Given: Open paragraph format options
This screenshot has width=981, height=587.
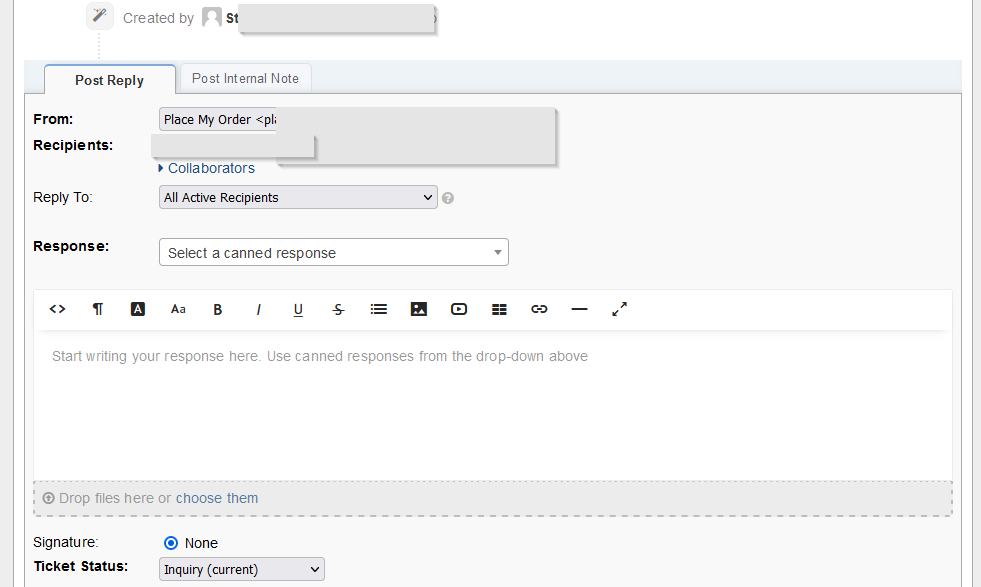Looking at the screenshot, I should click(x=98, y=310).
